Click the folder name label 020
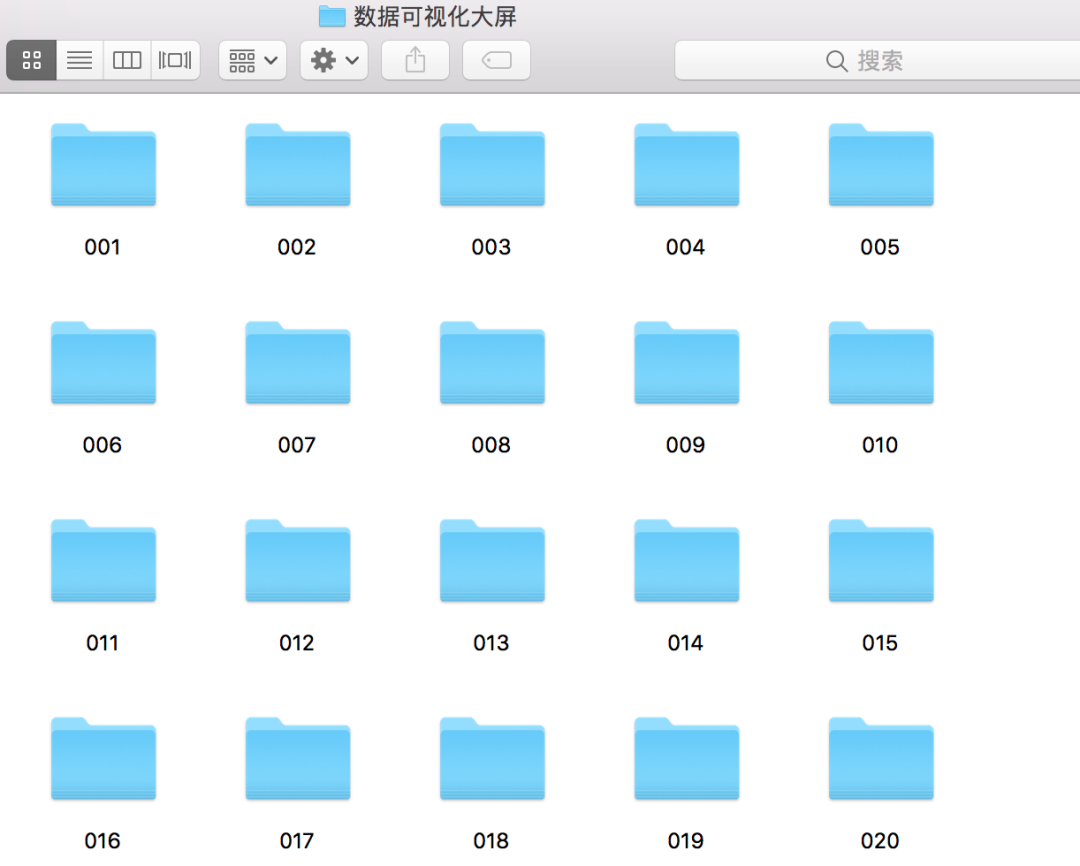Image resolution: width=1080 pixels, height=866 pixels. 880,841
